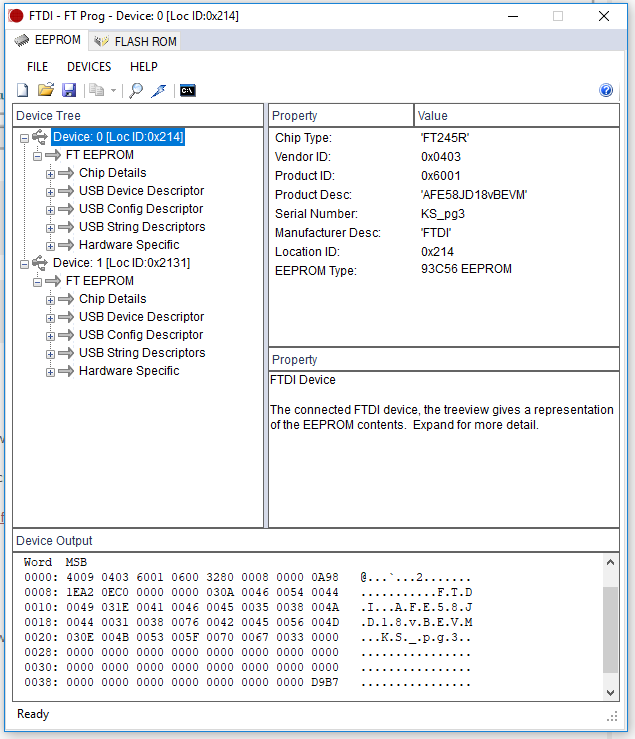This screenshot has width=635, height=739.
Task: Collapse Device: 1 tree node
Action: pos(25,264)
